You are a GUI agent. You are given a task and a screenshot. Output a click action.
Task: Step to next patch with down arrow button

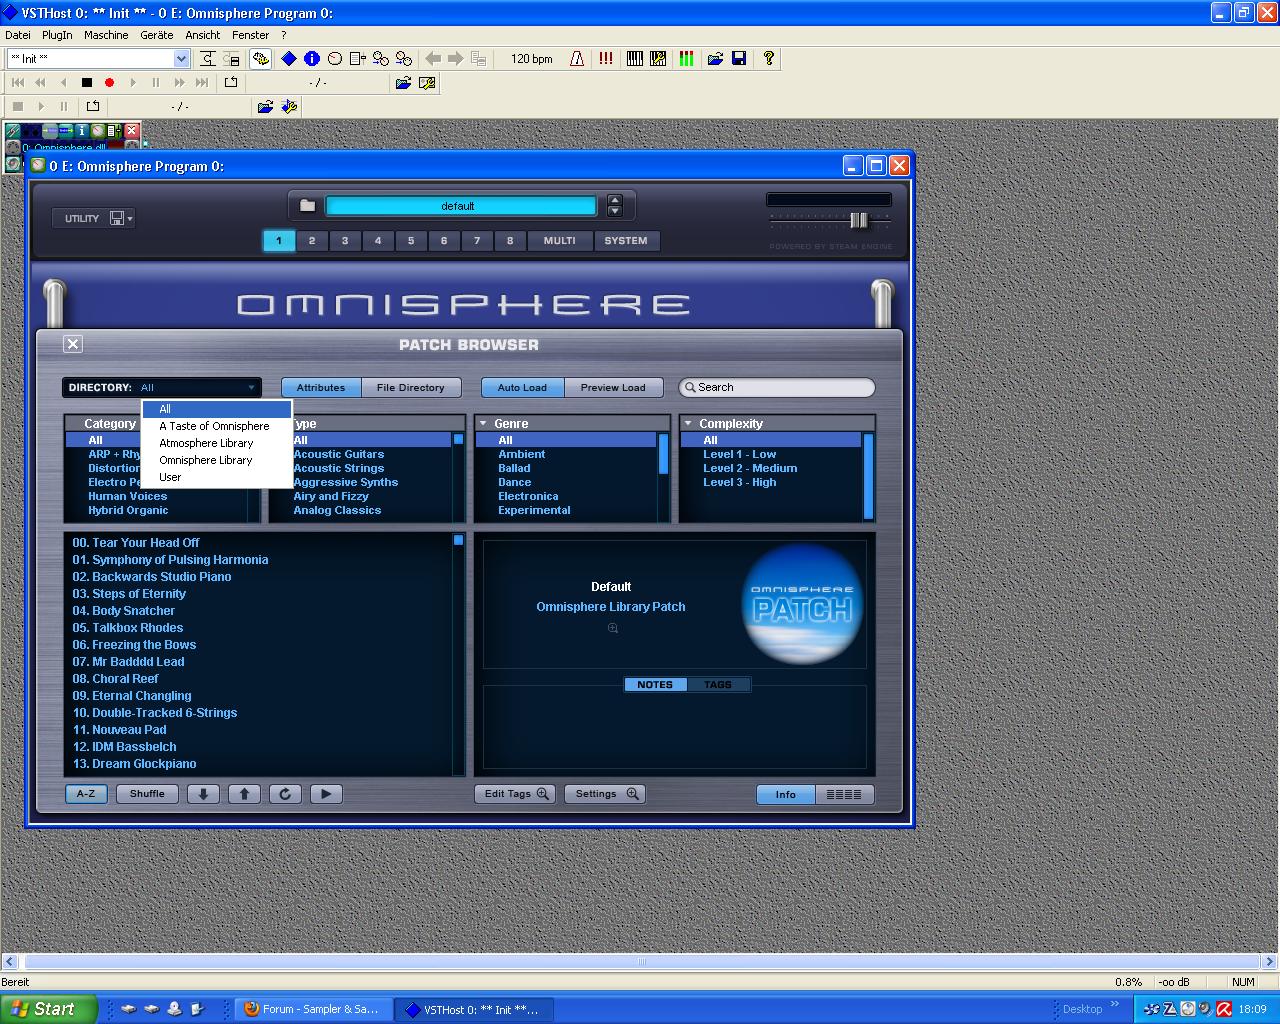(x=203, y=794)
